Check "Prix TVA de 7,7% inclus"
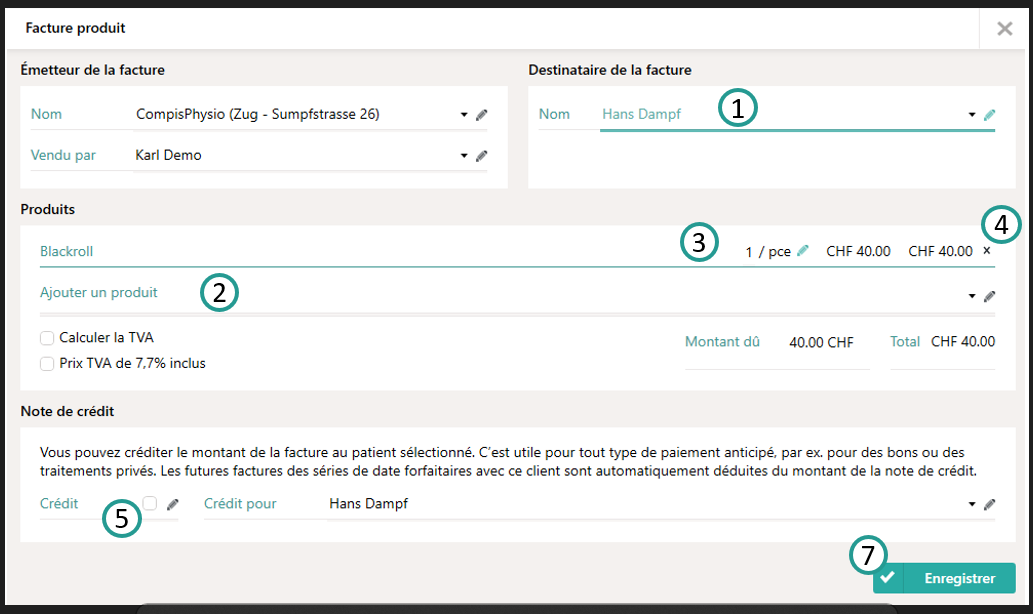Image resolution: width=1033 pixels, height=614 pixels. [46, 363]
